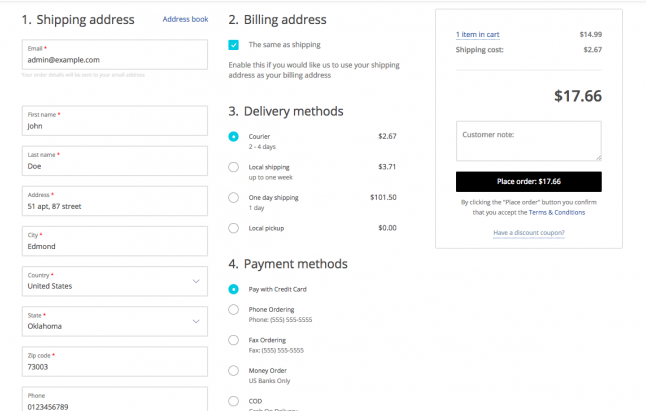
Task: Click the Zip code field
Action: [x=115, y=362]
